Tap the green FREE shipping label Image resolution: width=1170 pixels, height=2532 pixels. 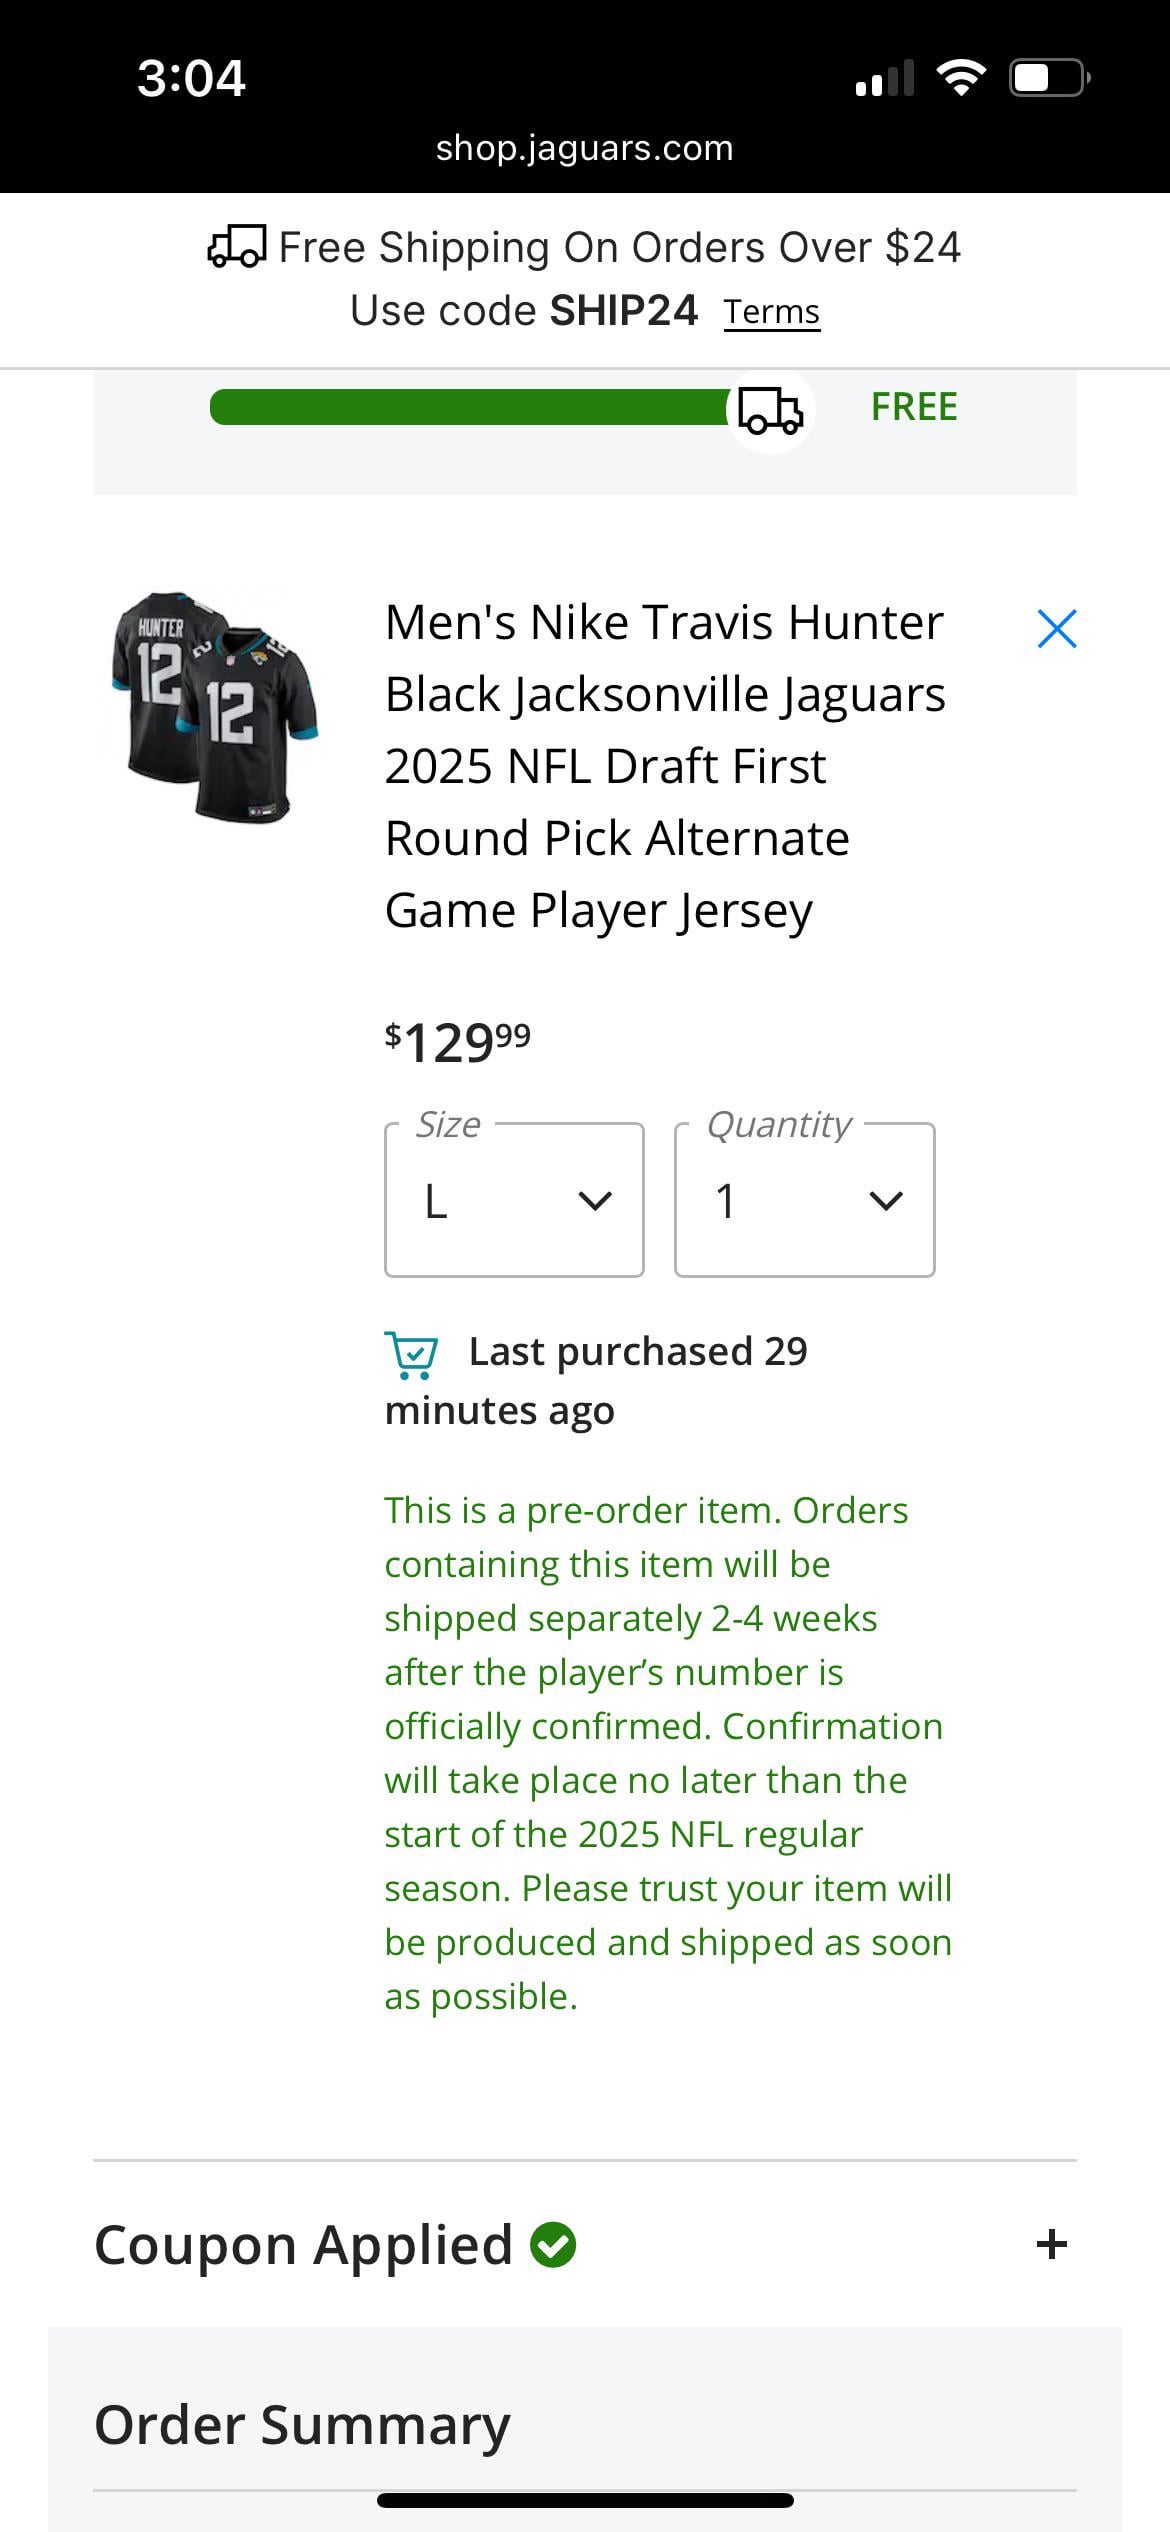click(914, 407)
